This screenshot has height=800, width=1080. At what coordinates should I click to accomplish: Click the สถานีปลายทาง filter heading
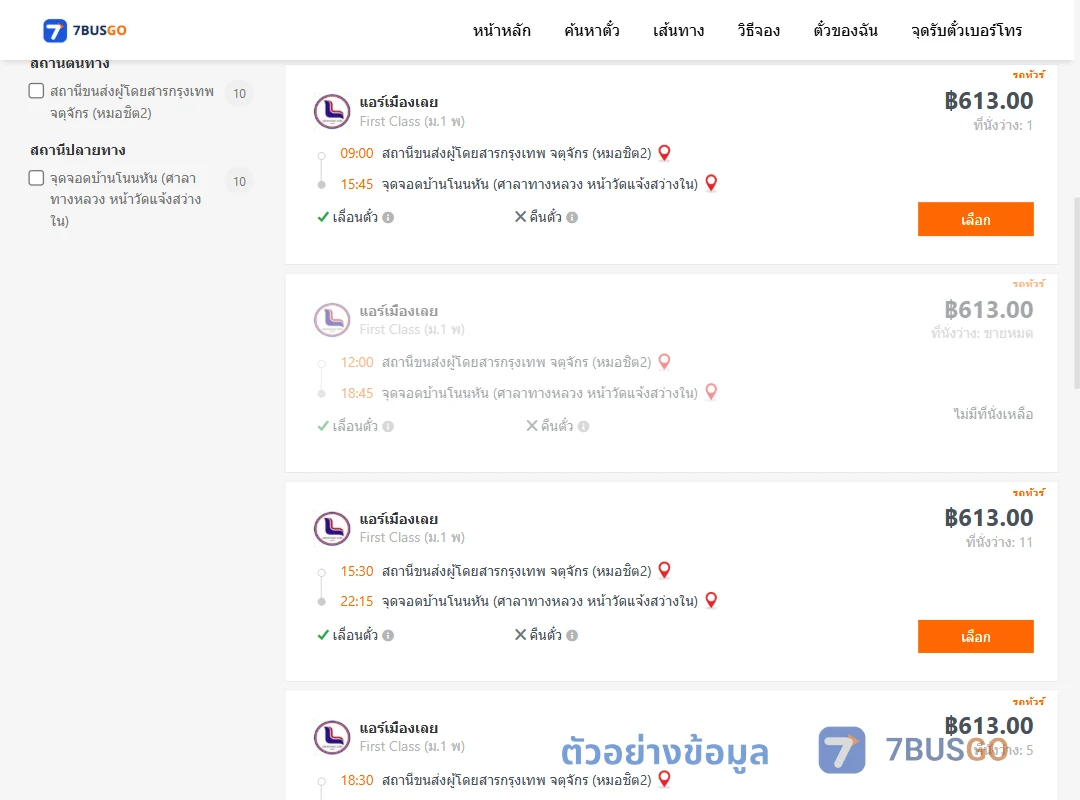[78, 150]
